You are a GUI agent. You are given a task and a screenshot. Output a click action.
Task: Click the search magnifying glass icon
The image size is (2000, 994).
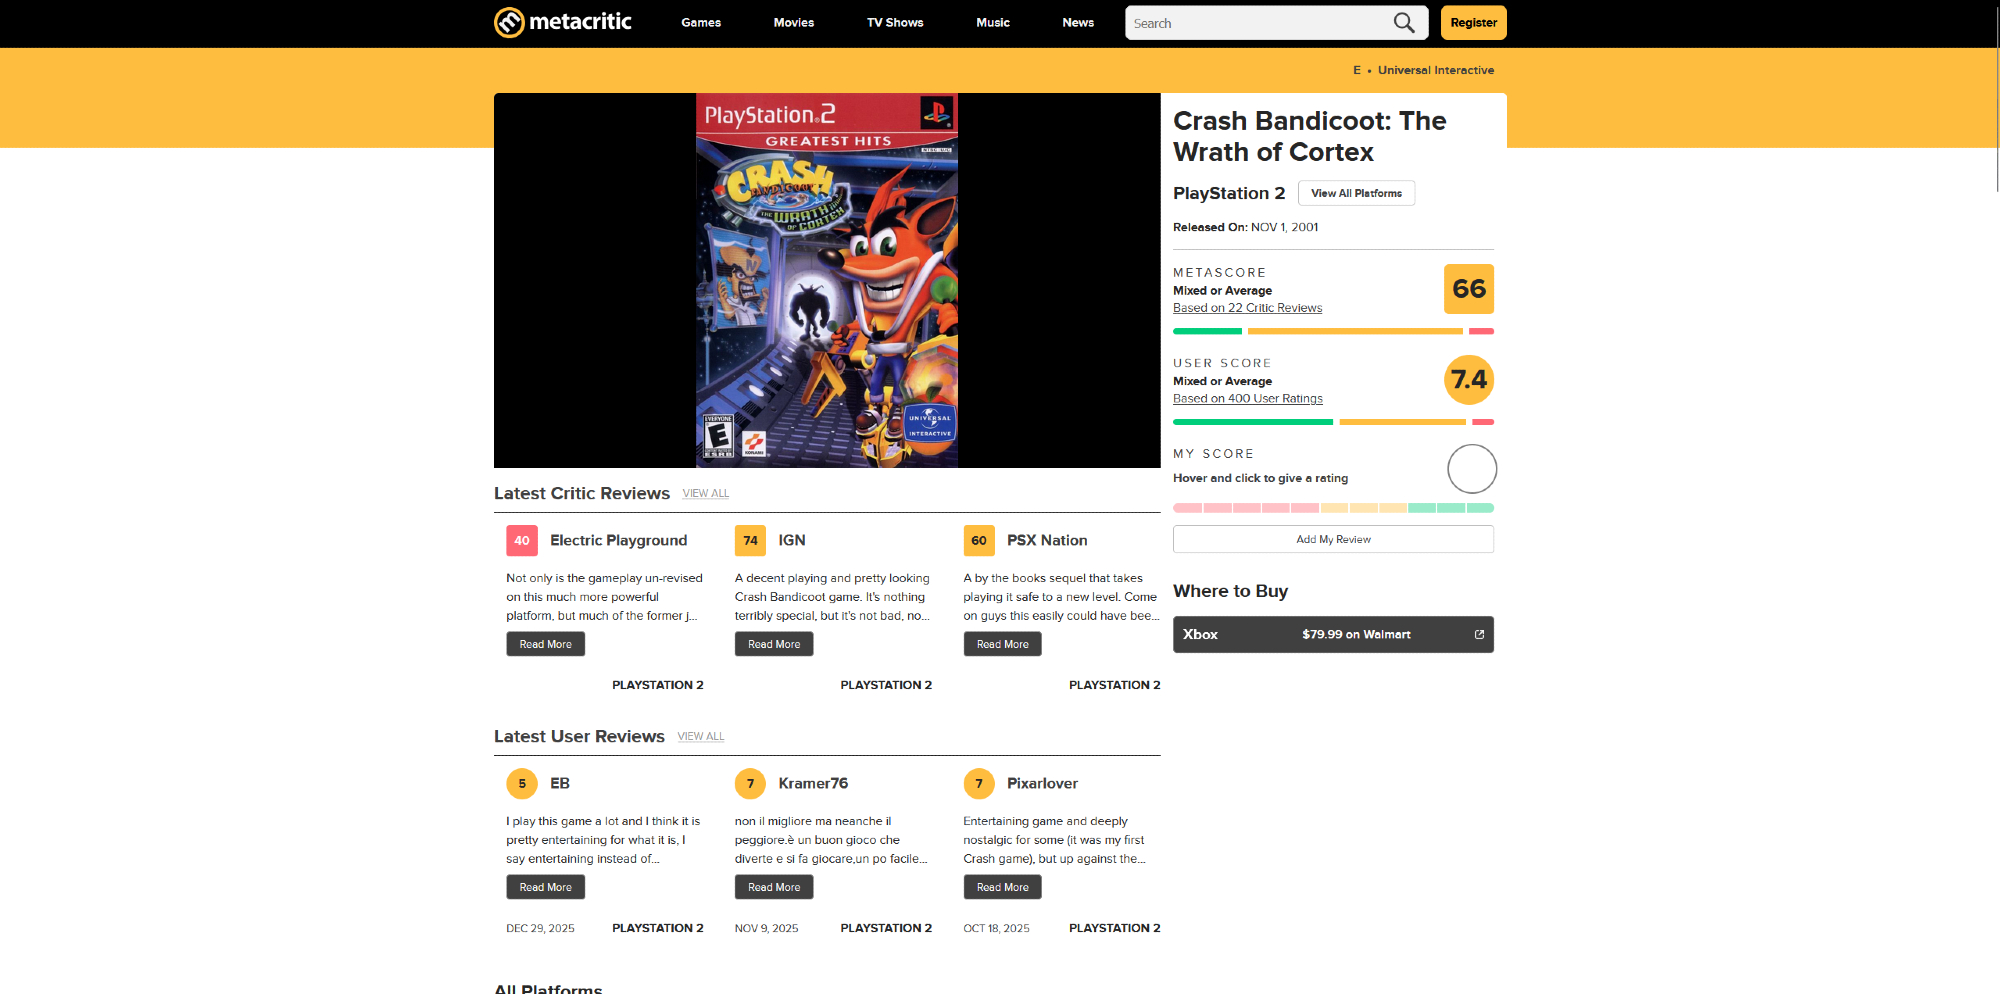click(x=1404, y=23)
